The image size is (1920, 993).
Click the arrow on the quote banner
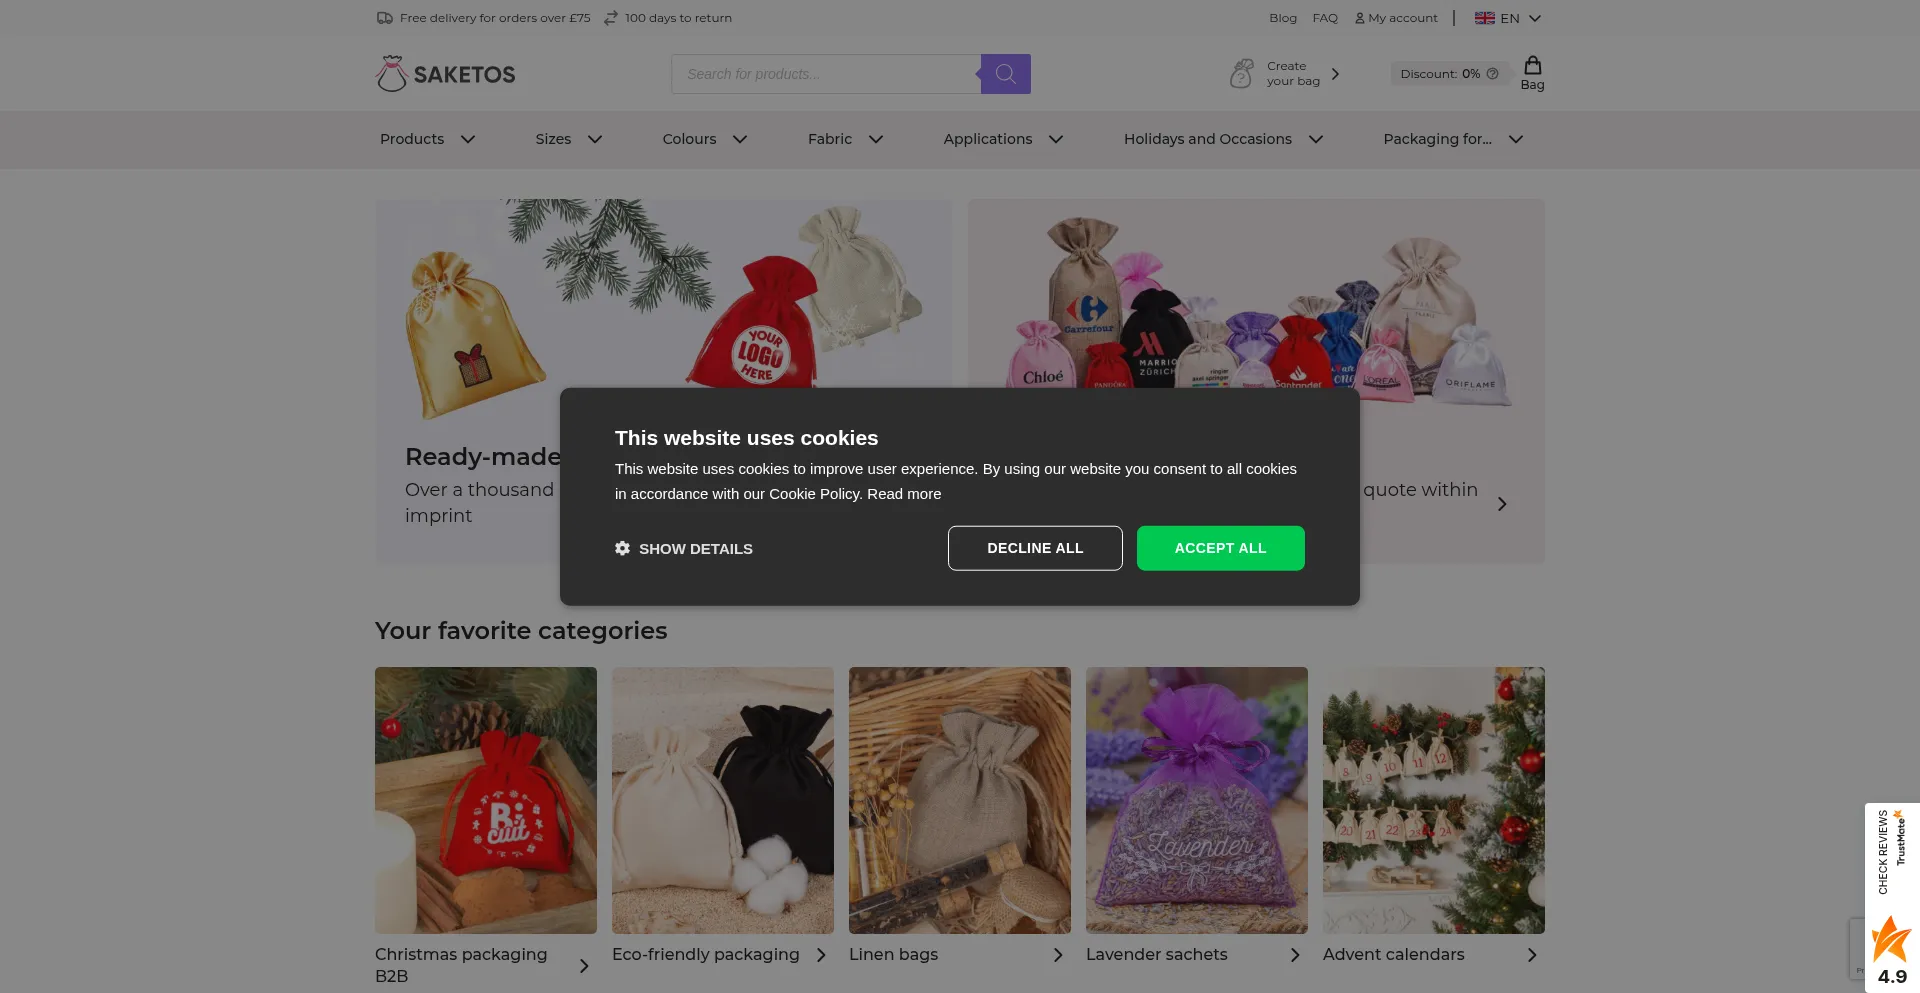[1502, 504]
